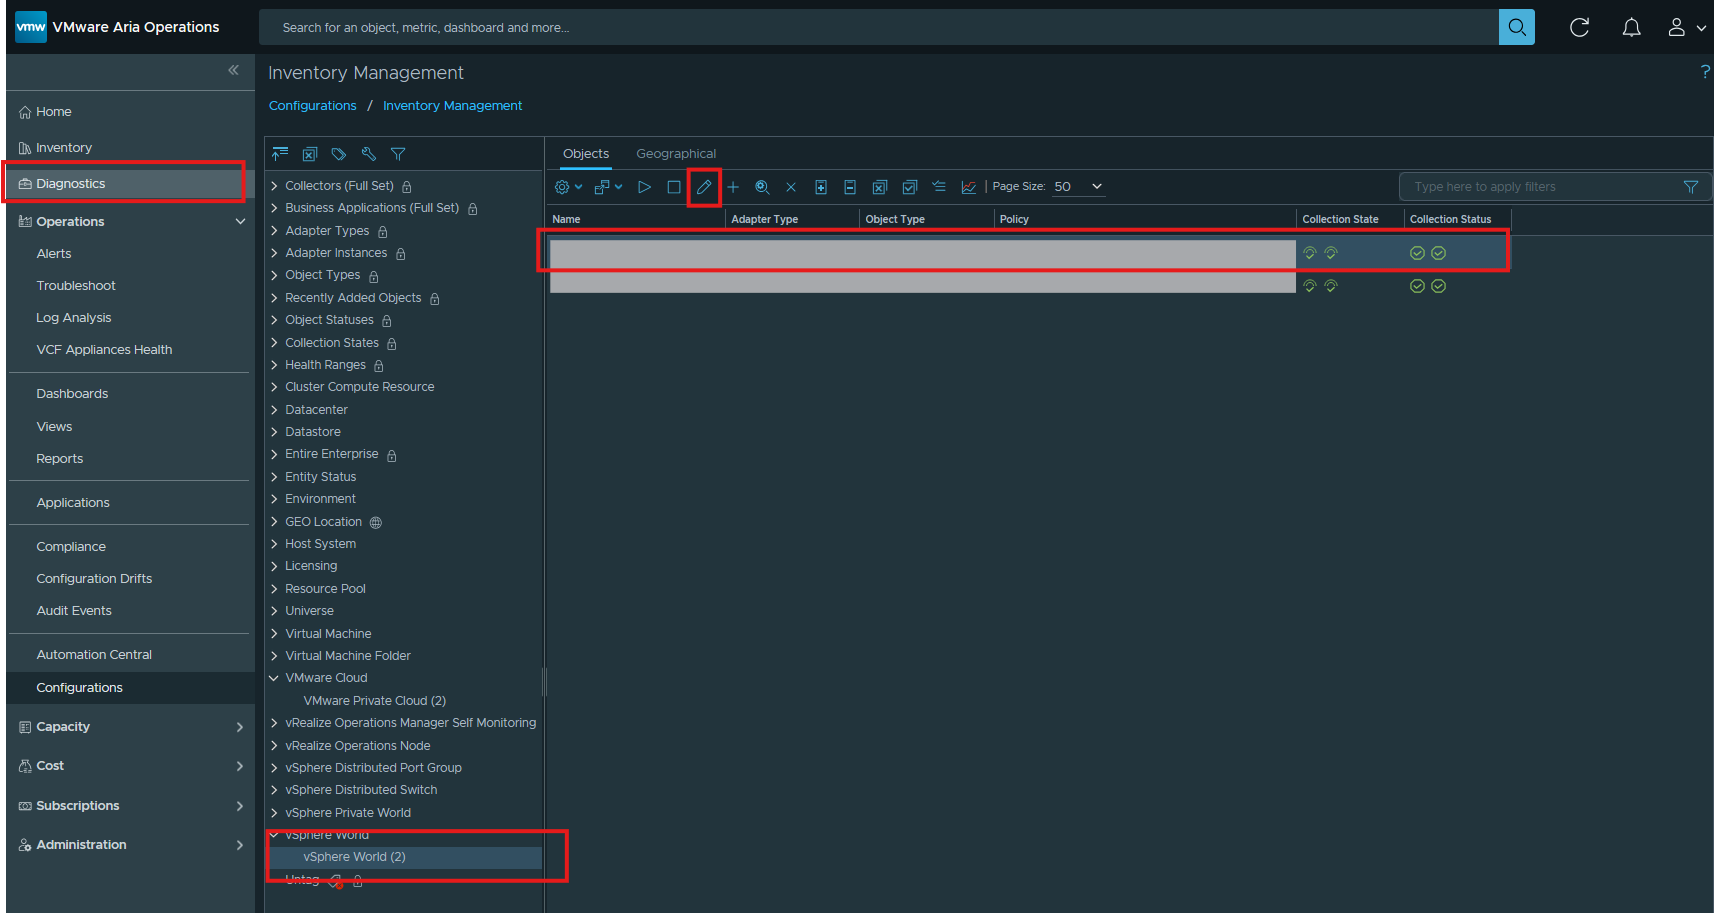Stop collecting with the square icon
Viewport: 1714px width, 913px height.
pos(674,187)
